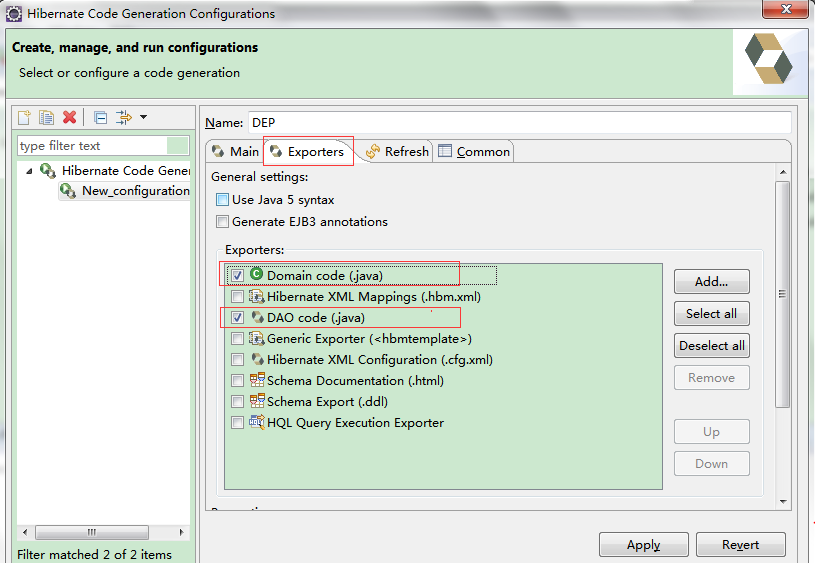Check Generic Exporter (<hbmtemplate>) checkbox
Screen dimensions: 815x563
(x=238, y=339)
